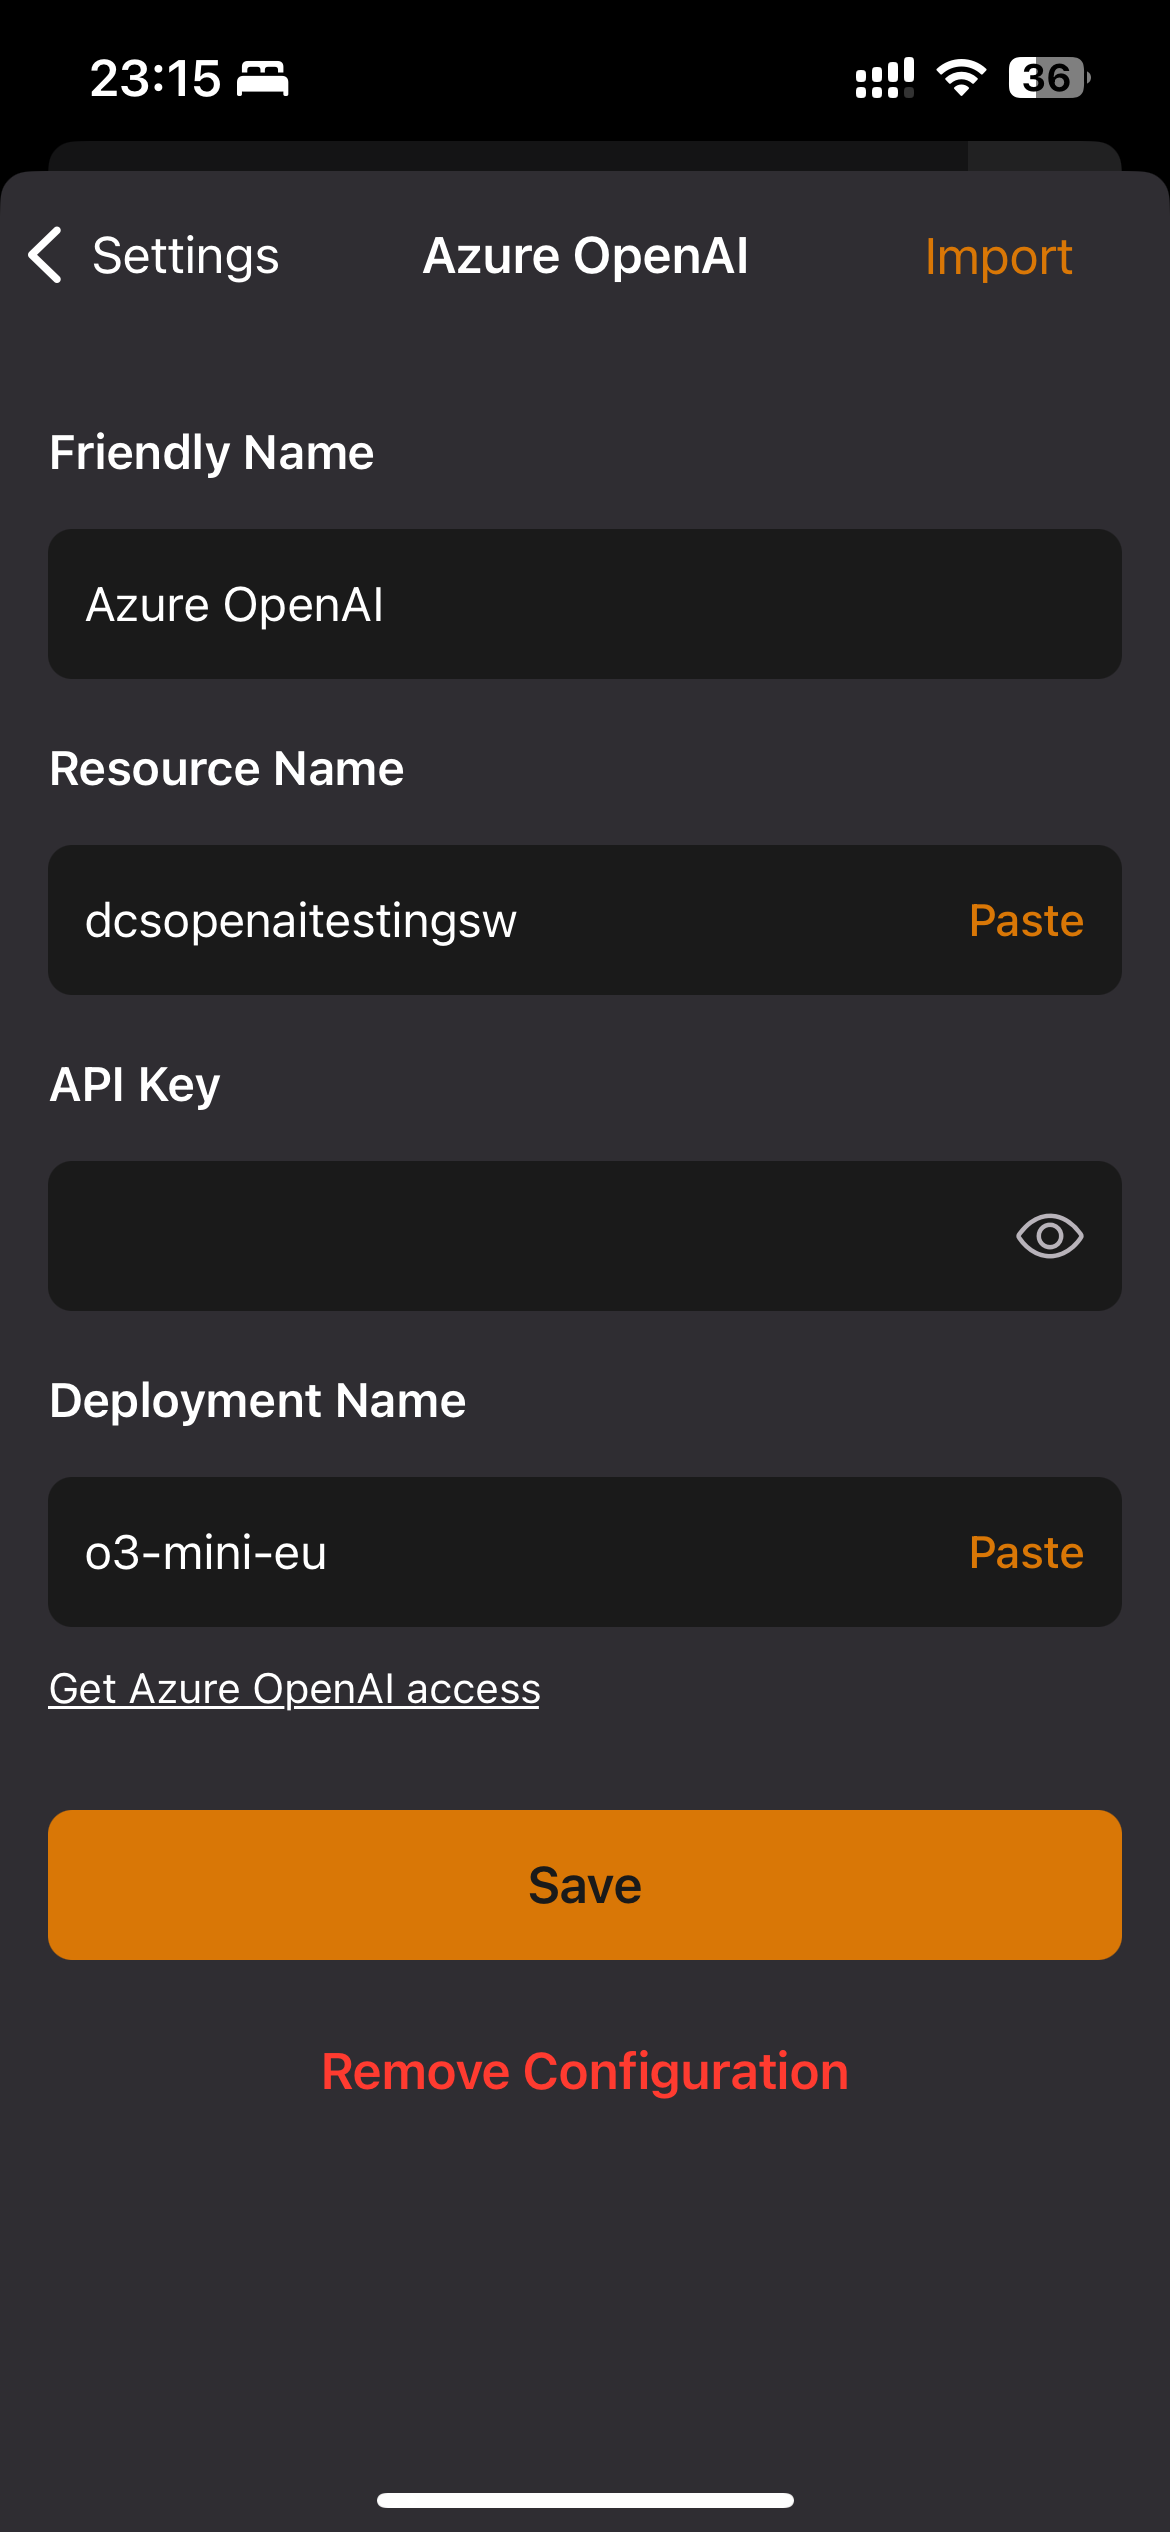Tap the Deployment Name label
The width and height of the screenshot is (1170, 2532).
click(258, 1401)
